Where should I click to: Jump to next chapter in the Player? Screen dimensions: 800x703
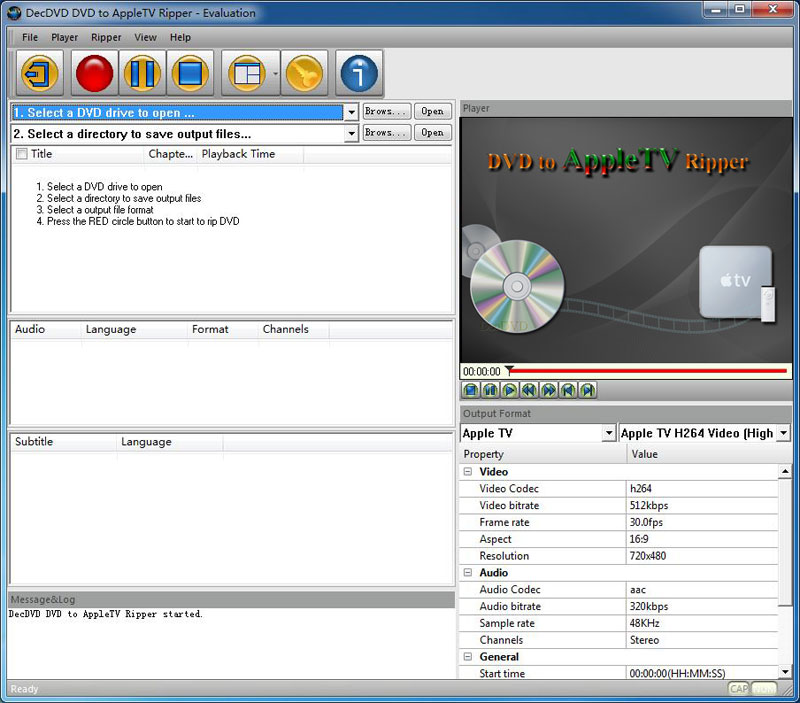[587, 391]
